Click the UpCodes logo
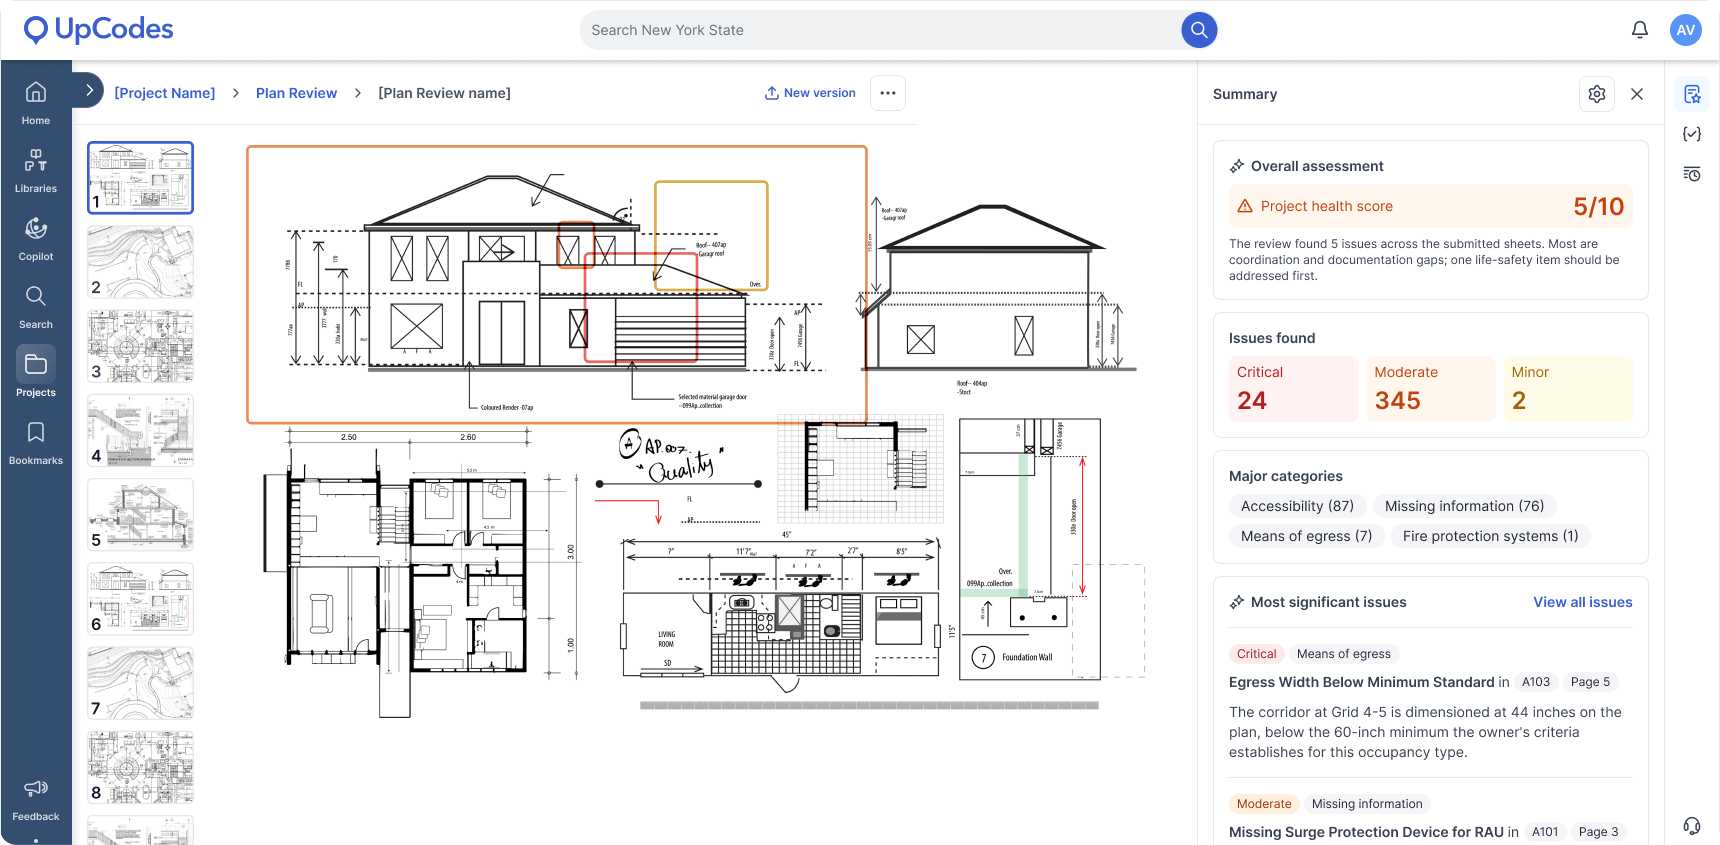This screenshot has height=845, width=1720. pos(98,30)
